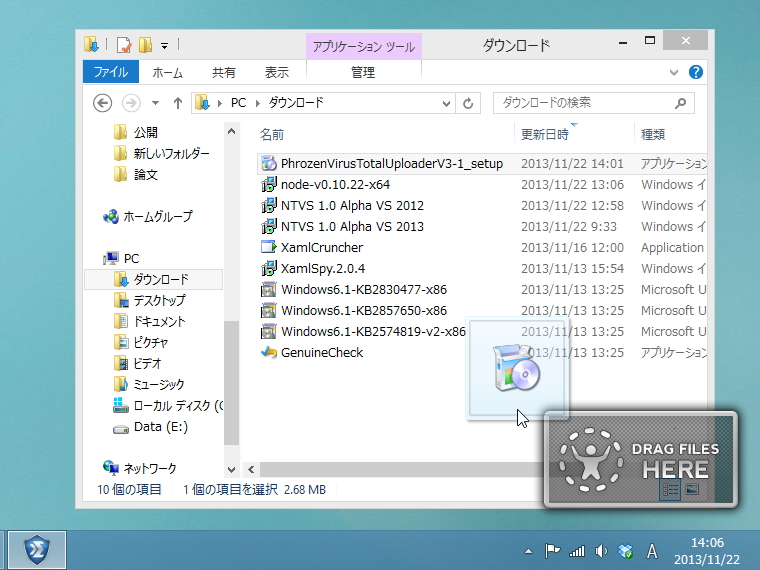760x570 pixels.
Task: Switch to the 共有 ribbon tab
Action: (x=223, y=73)
